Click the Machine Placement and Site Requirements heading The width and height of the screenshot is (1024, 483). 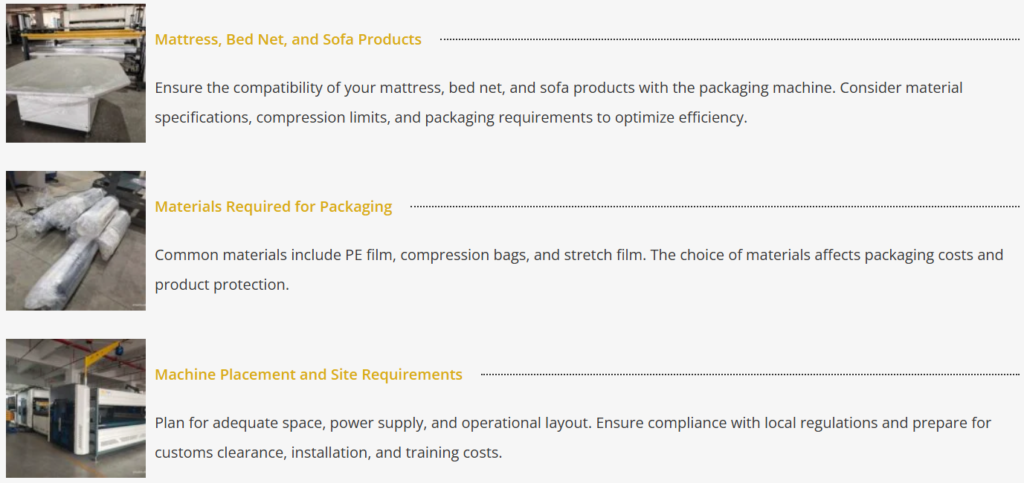coord(308,375)
